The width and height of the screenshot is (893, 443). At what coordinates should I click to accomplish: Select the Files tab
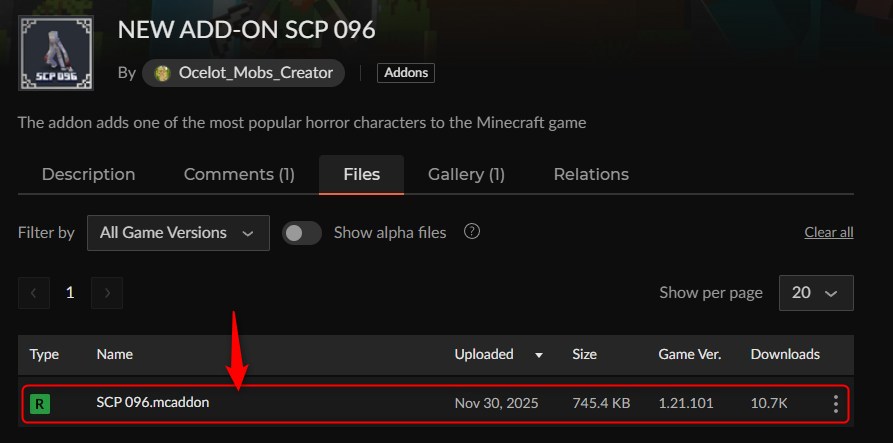[x=362, y=174]
